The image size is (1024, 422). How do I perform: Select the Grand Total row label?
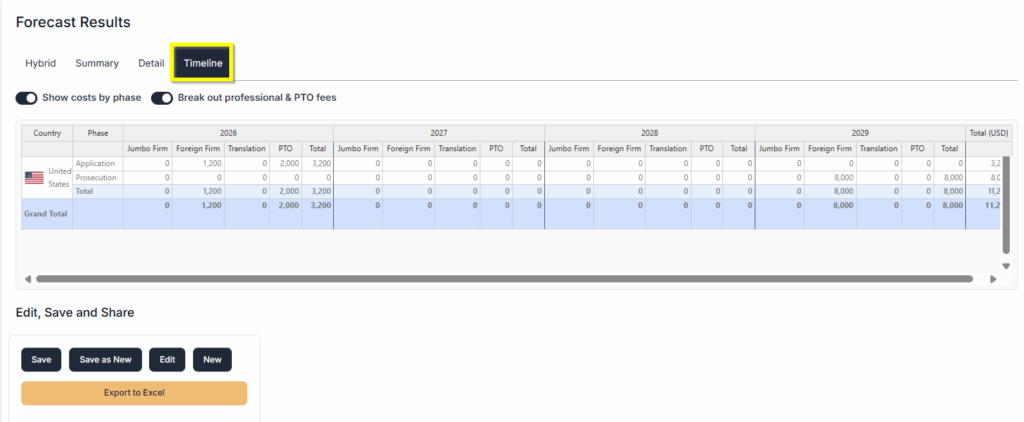click(46, 213)
